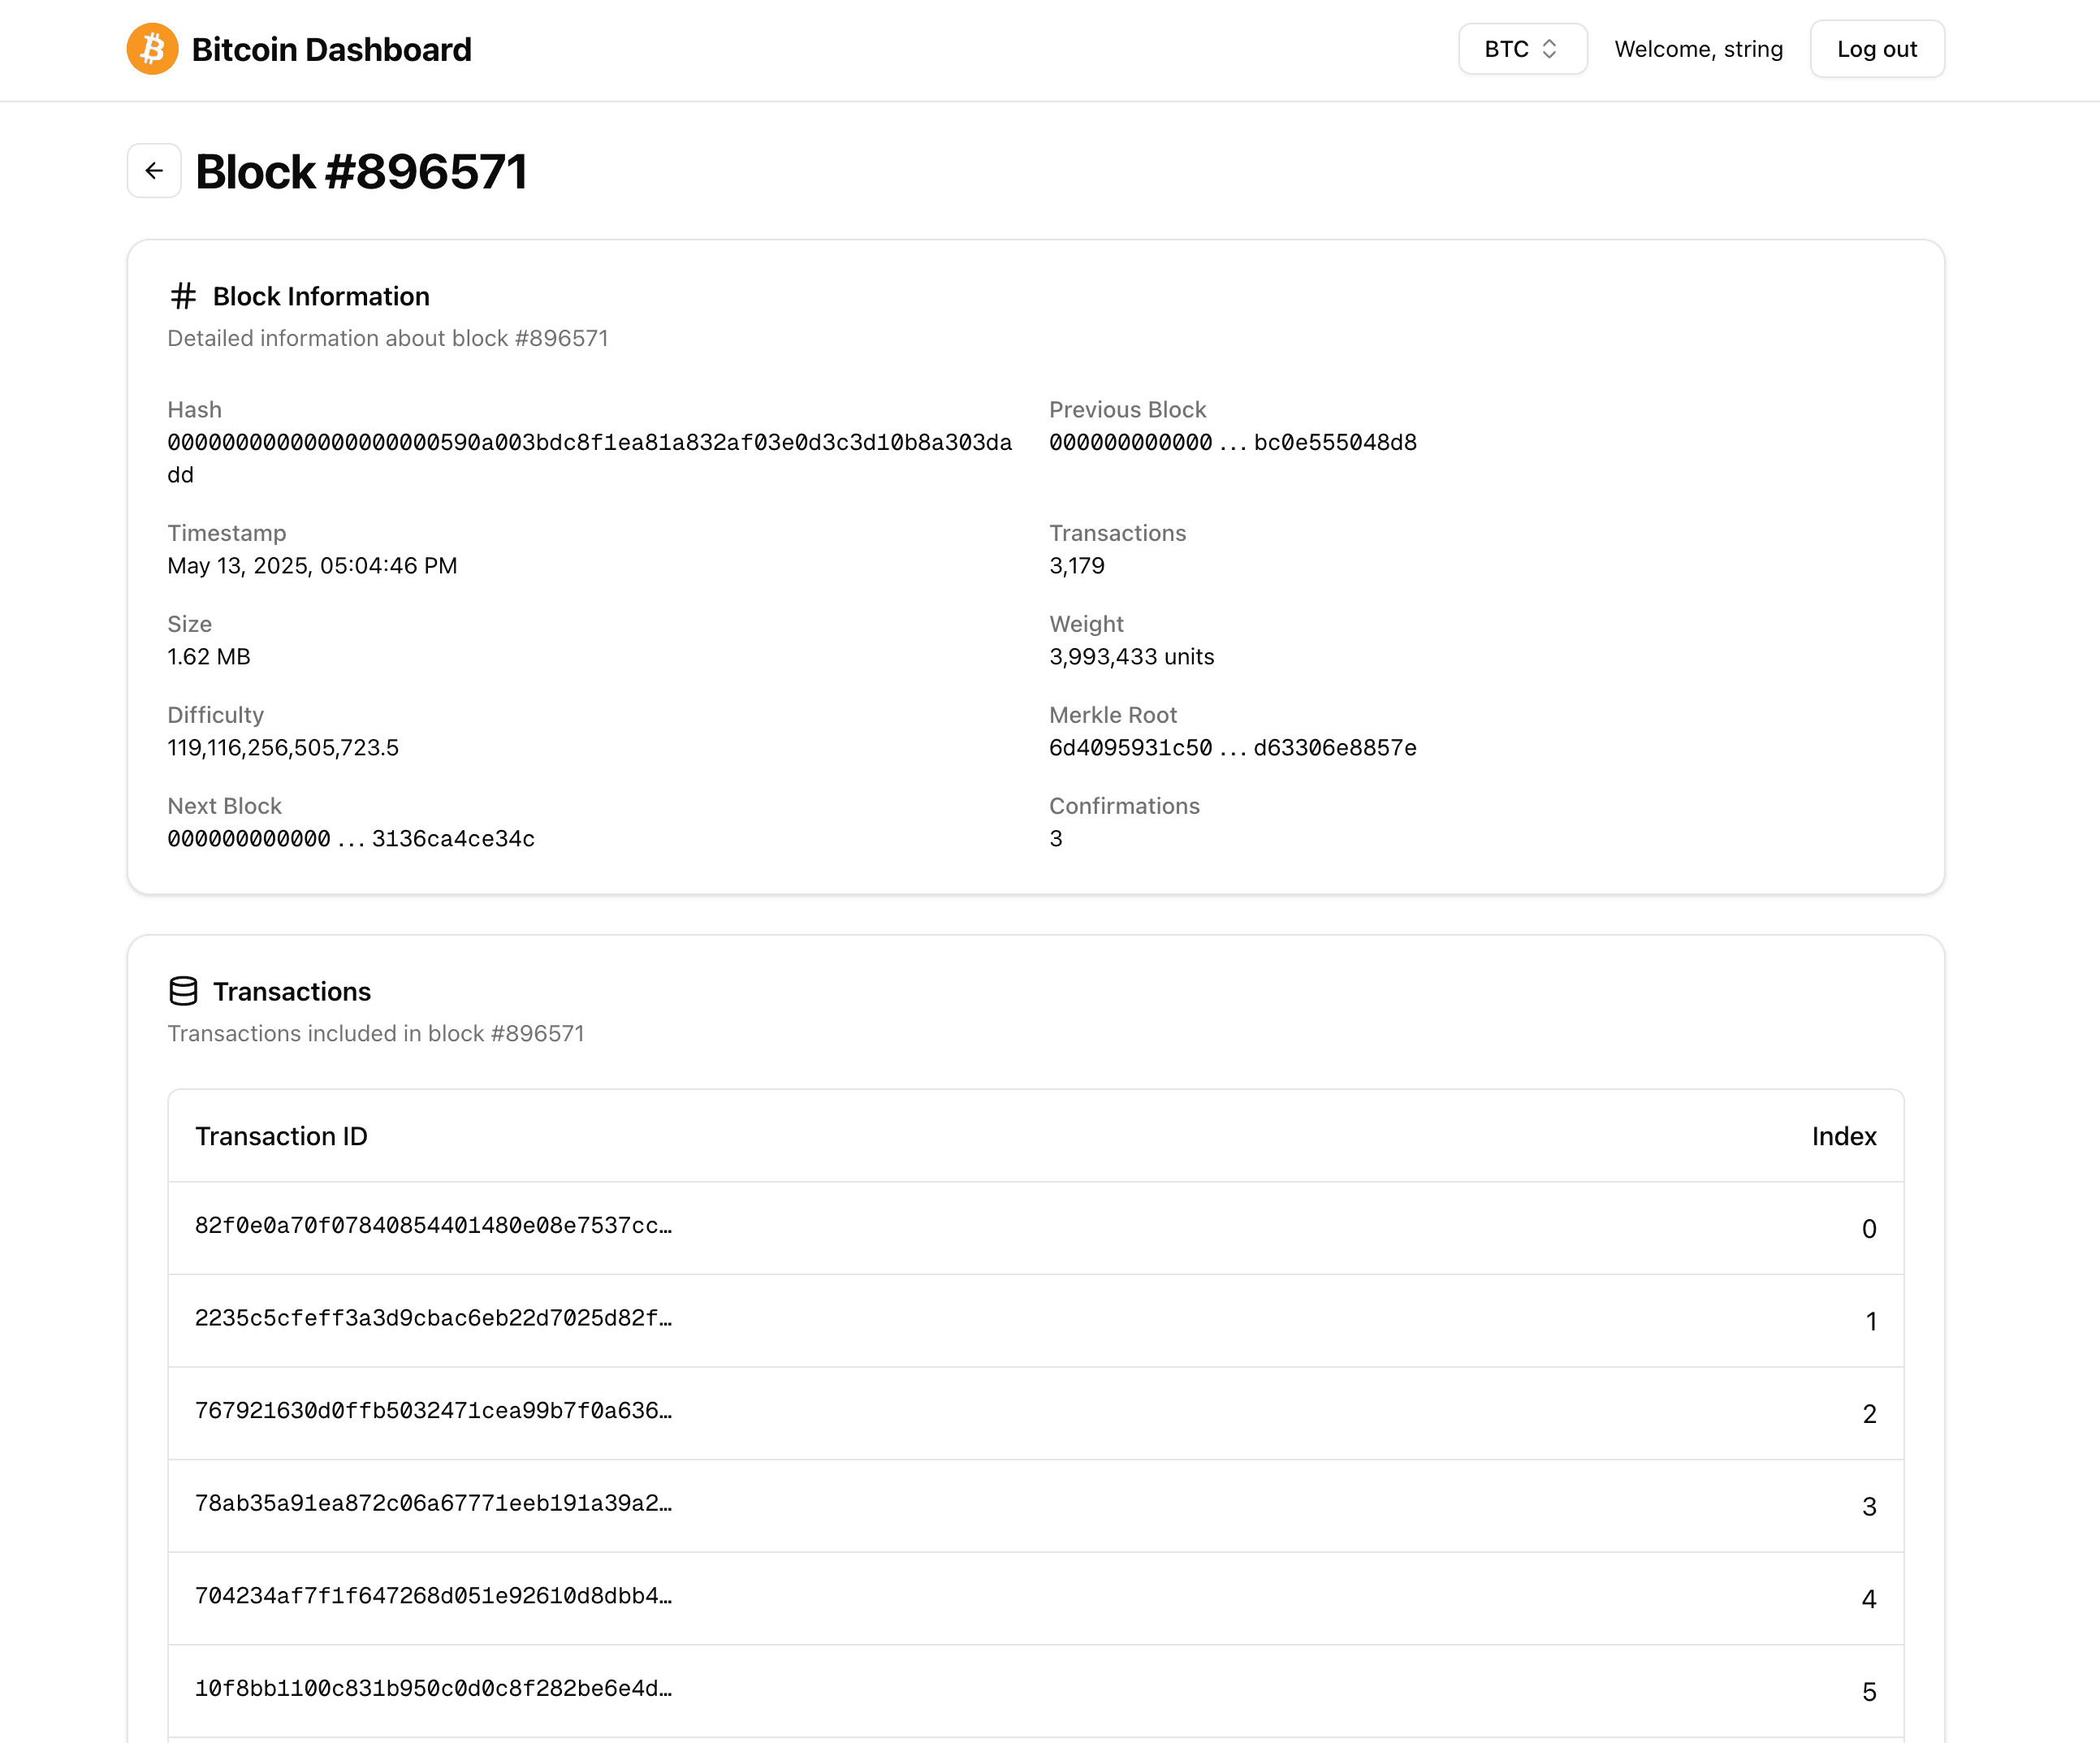This screenshot has height=1743, width=2100.
Task: Open transaction 10f8bb1100c8 at index 5
Action: coord(433,1688)
